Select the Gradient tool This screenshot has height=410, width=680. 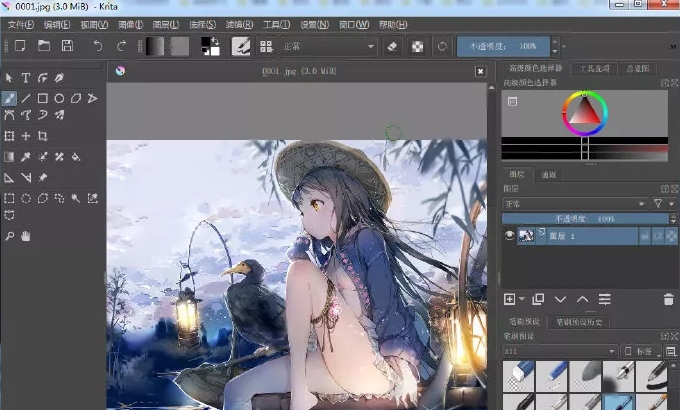[9, 157]
